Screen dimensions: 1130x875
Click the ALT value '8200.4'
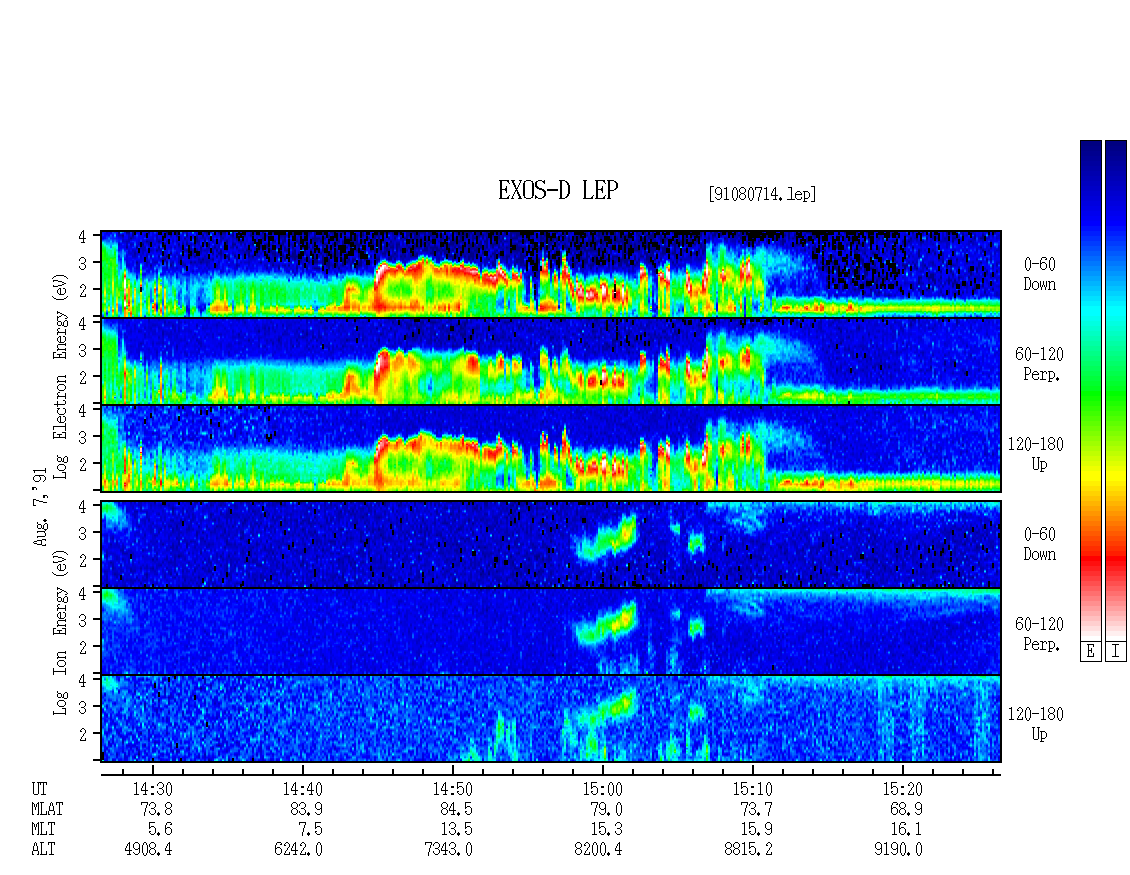click(x=598, y=850)
